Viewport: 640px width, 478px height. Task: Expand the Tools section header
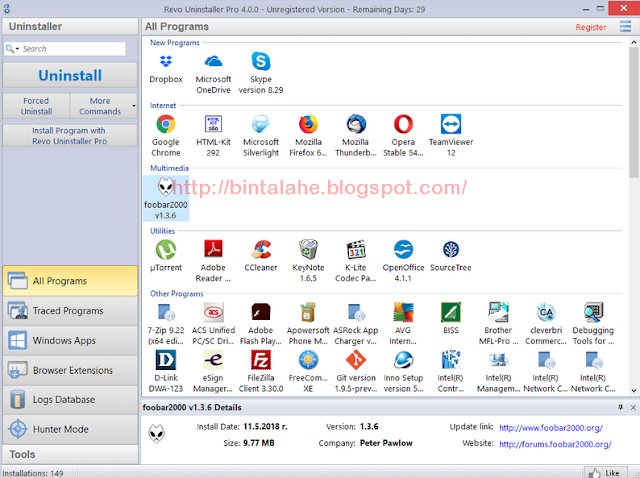70,454
